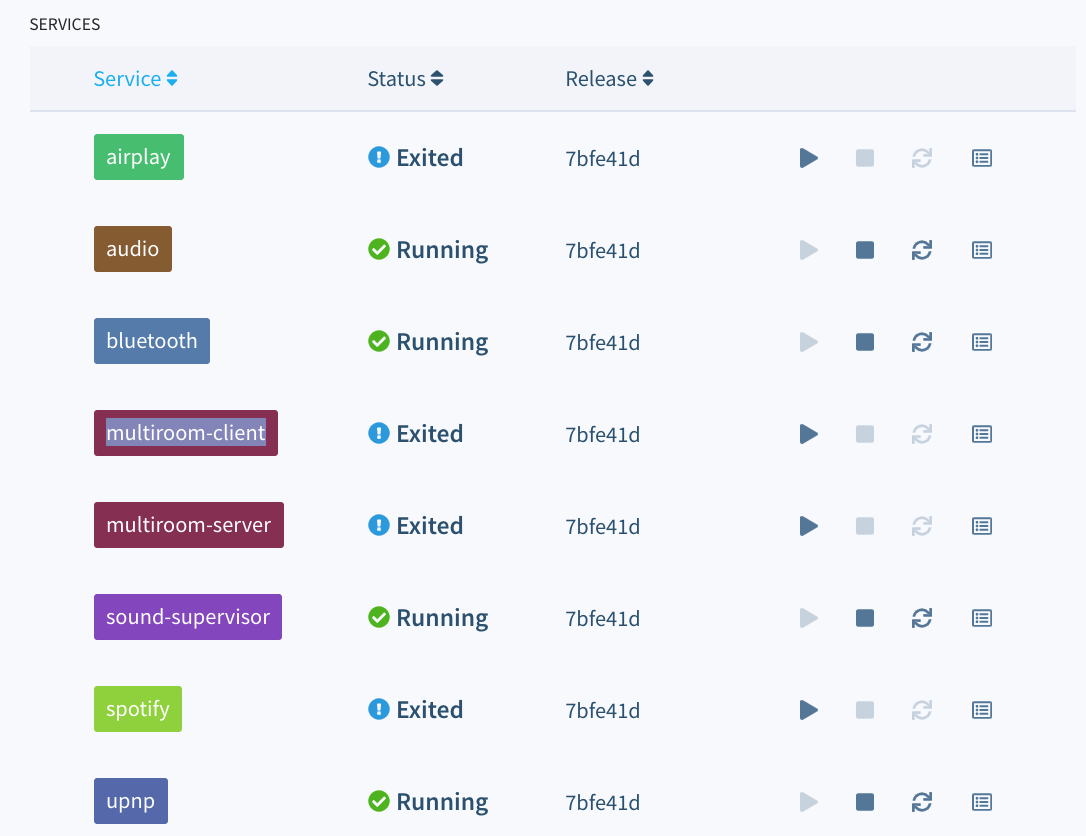This screenshot has height=836, width=1086.
Task: Sort table by Release column
Action: click(609, 79)
